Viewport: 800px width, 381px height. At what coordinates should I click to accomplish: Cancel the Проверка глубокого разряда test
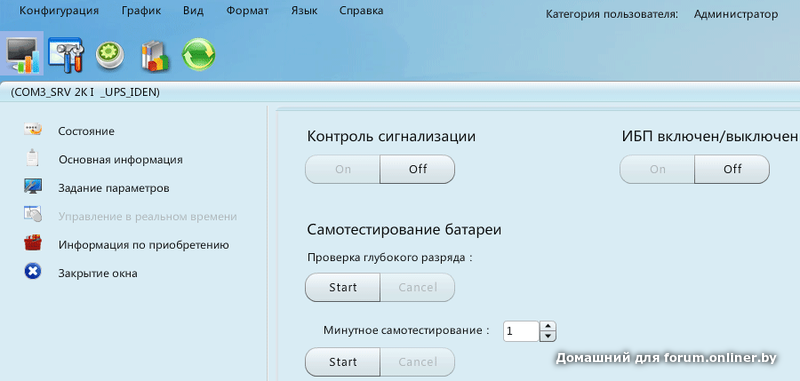pos(417,288)
